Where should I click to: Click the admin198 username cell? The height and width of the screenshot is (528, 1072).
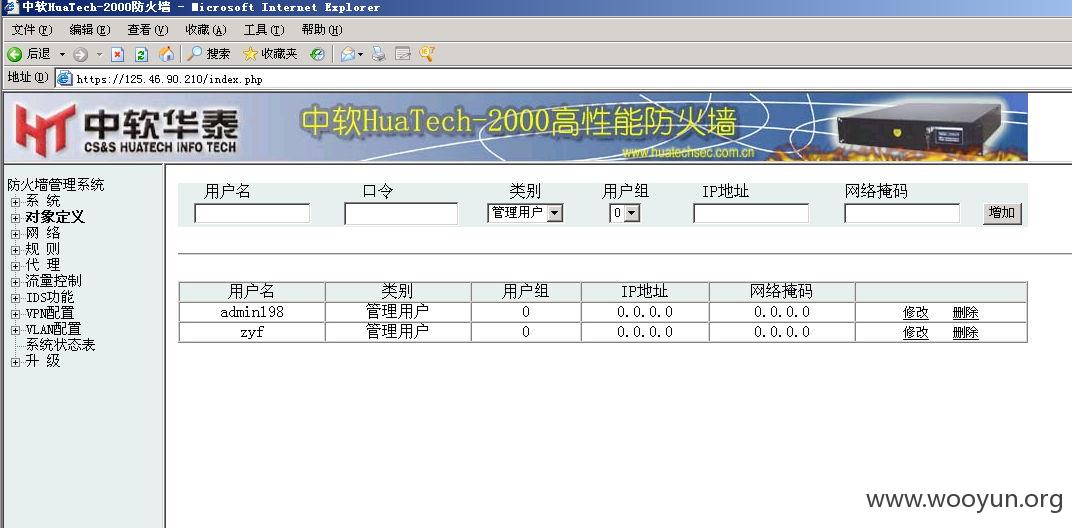coord(252,313)
